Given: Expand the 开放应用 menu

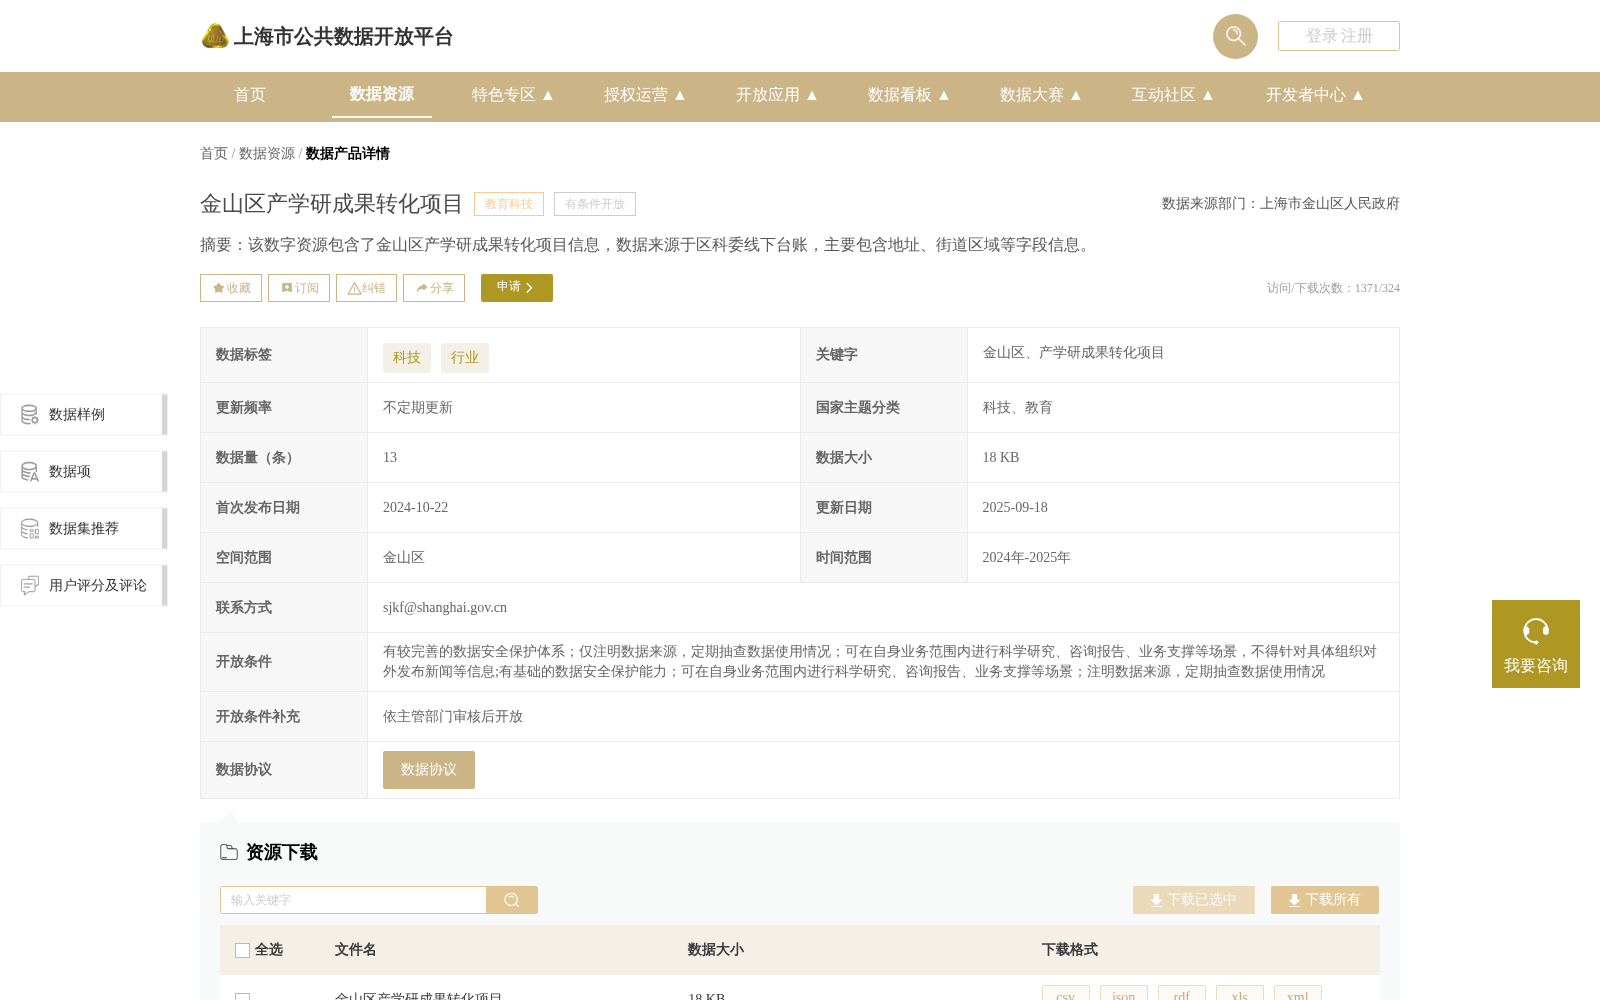Looking at the screenshot, I should click(x=776, y=95).
